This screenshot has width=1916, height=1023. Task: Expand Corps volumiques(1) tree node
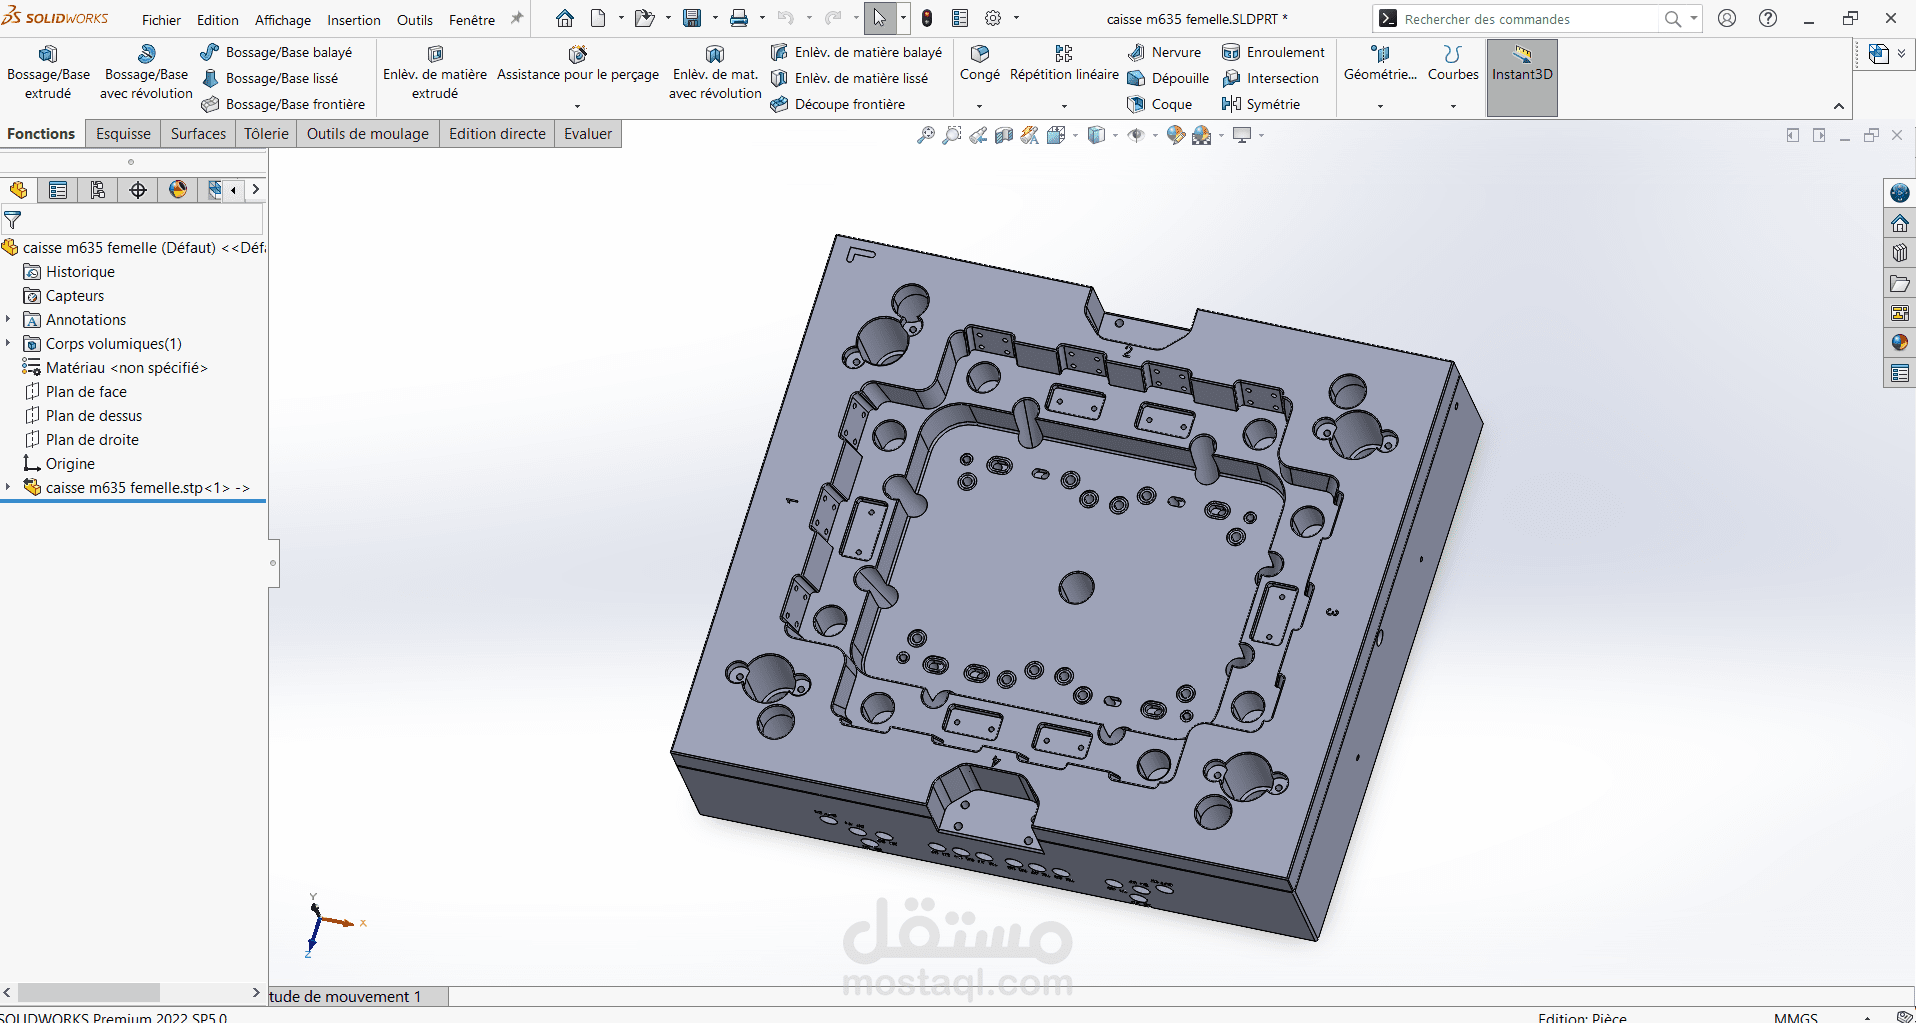8,344
